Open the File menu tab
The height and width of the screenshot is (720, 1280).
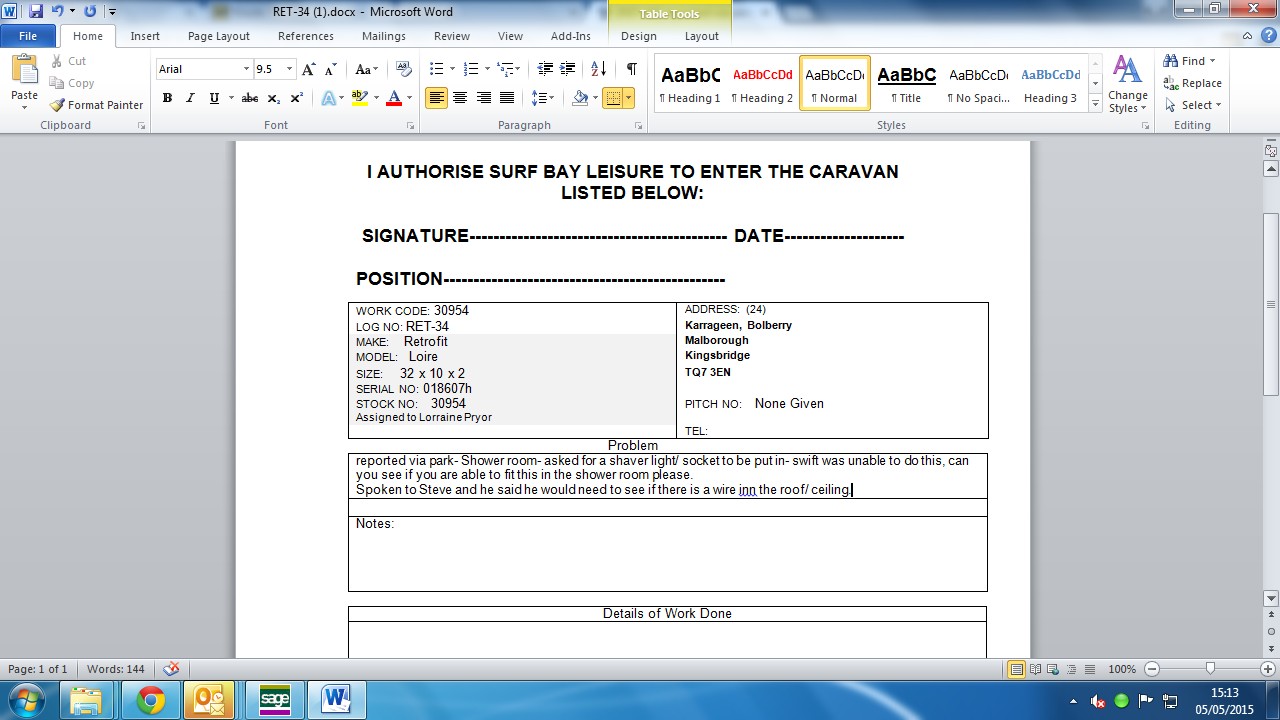[28, 36]
